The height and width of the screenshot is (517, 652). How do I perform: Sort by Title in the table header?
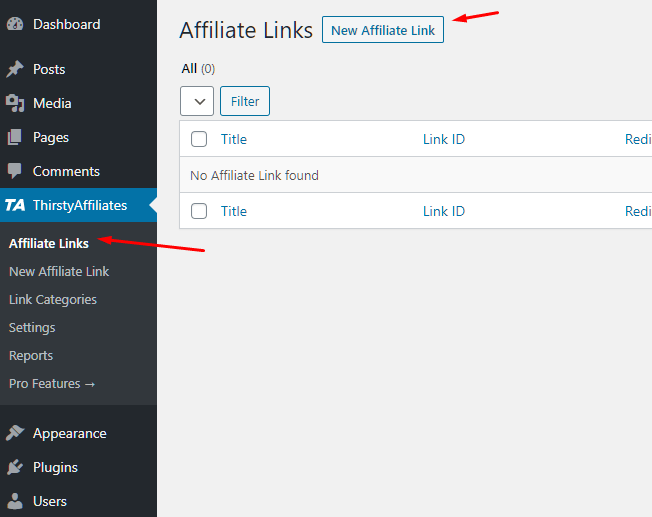pos(234,139)
